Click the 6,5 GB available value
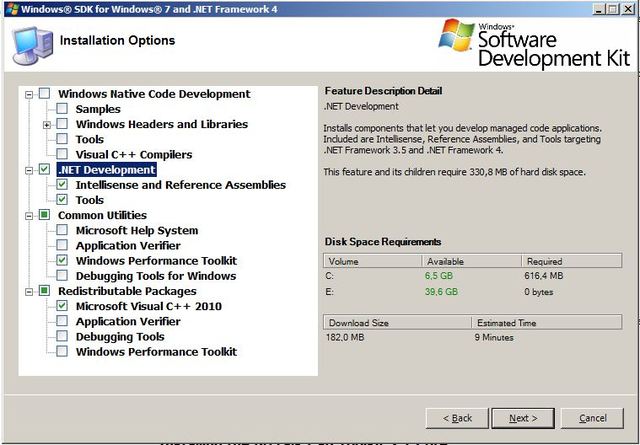Image resolution: width=640 pixels, height=445 pixels. click(439, 276)
